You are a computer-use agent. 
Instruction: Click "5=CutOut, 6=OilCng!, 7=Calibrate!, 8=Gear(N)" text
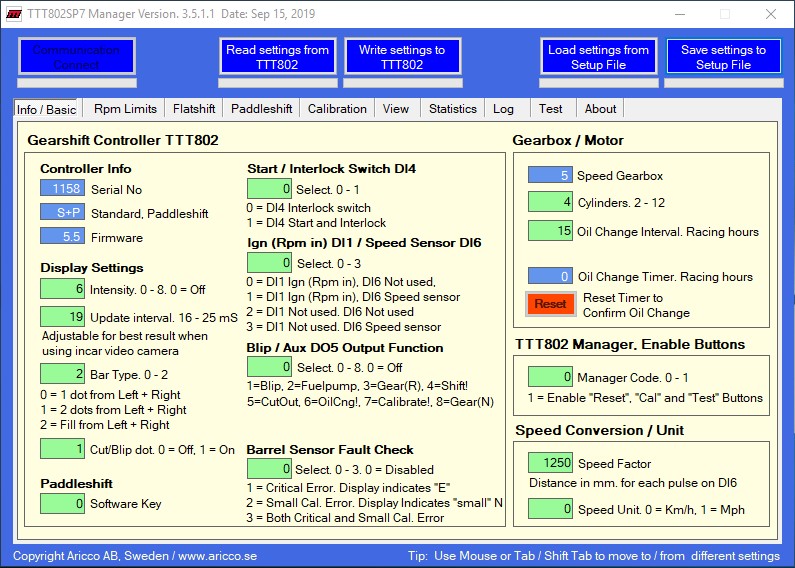pos(370,402)
